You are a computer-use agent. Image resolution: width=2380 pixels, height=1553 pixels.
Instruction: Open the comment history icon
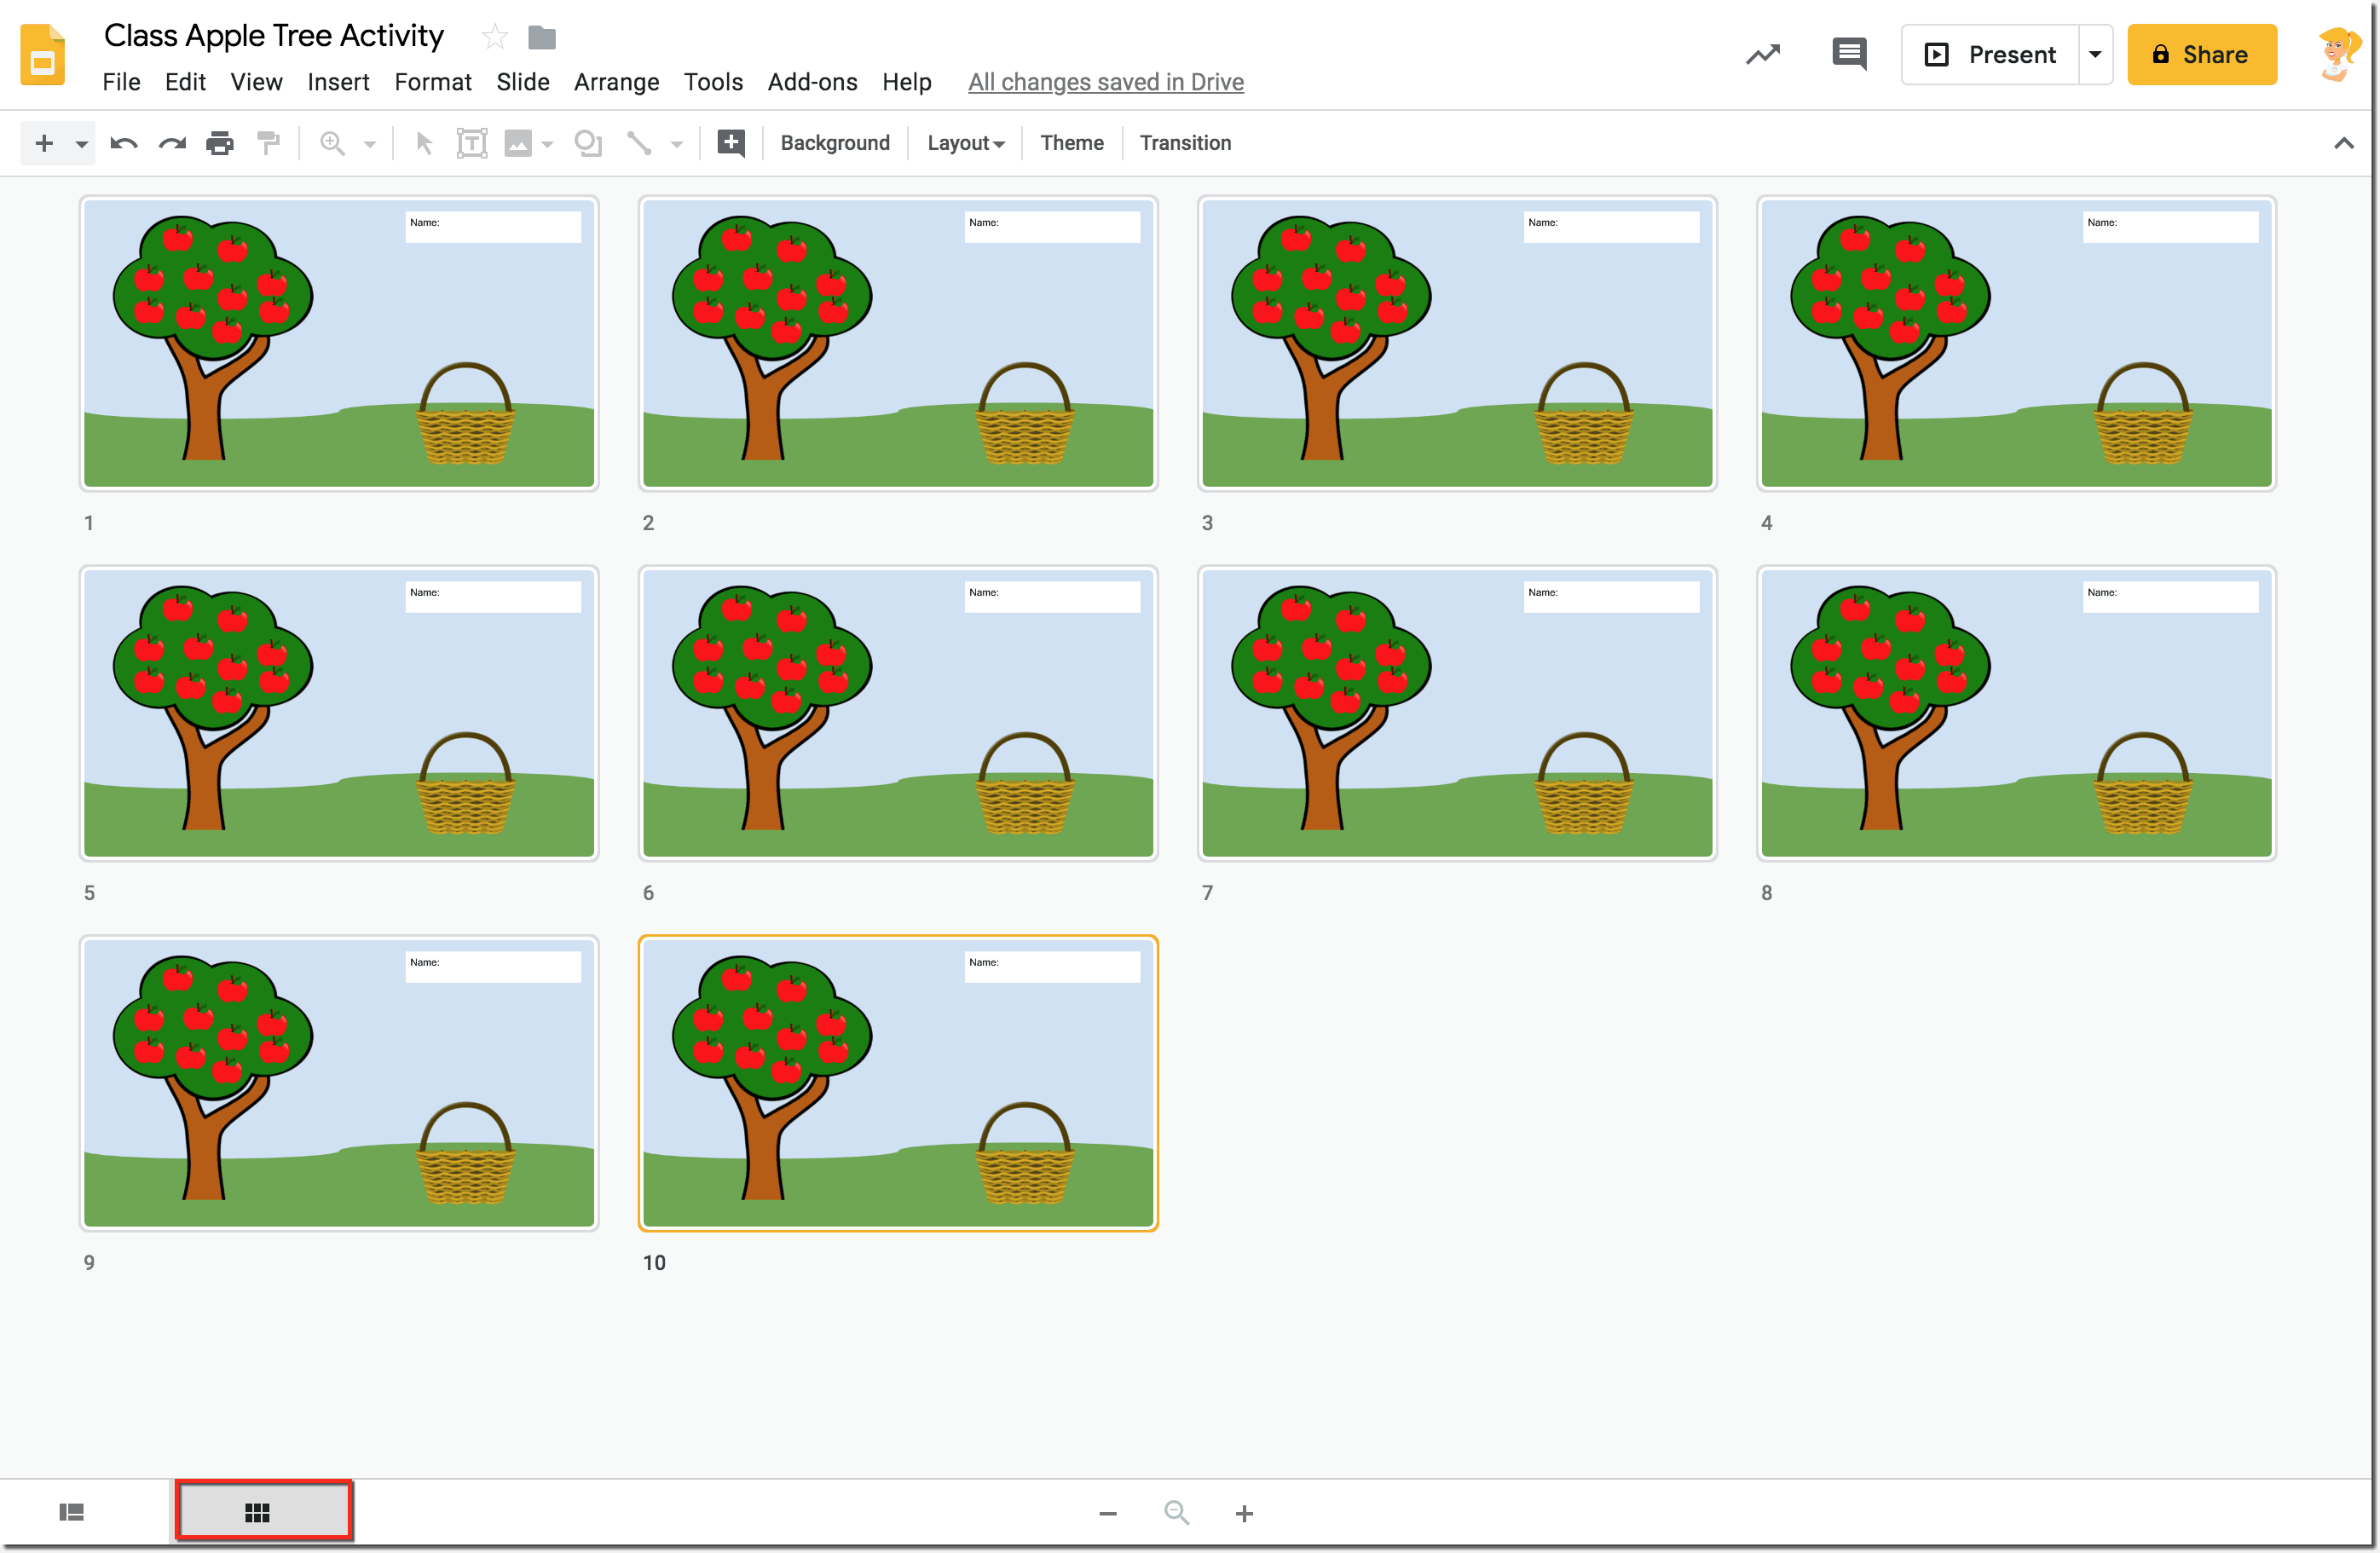tap(1849, 54)
